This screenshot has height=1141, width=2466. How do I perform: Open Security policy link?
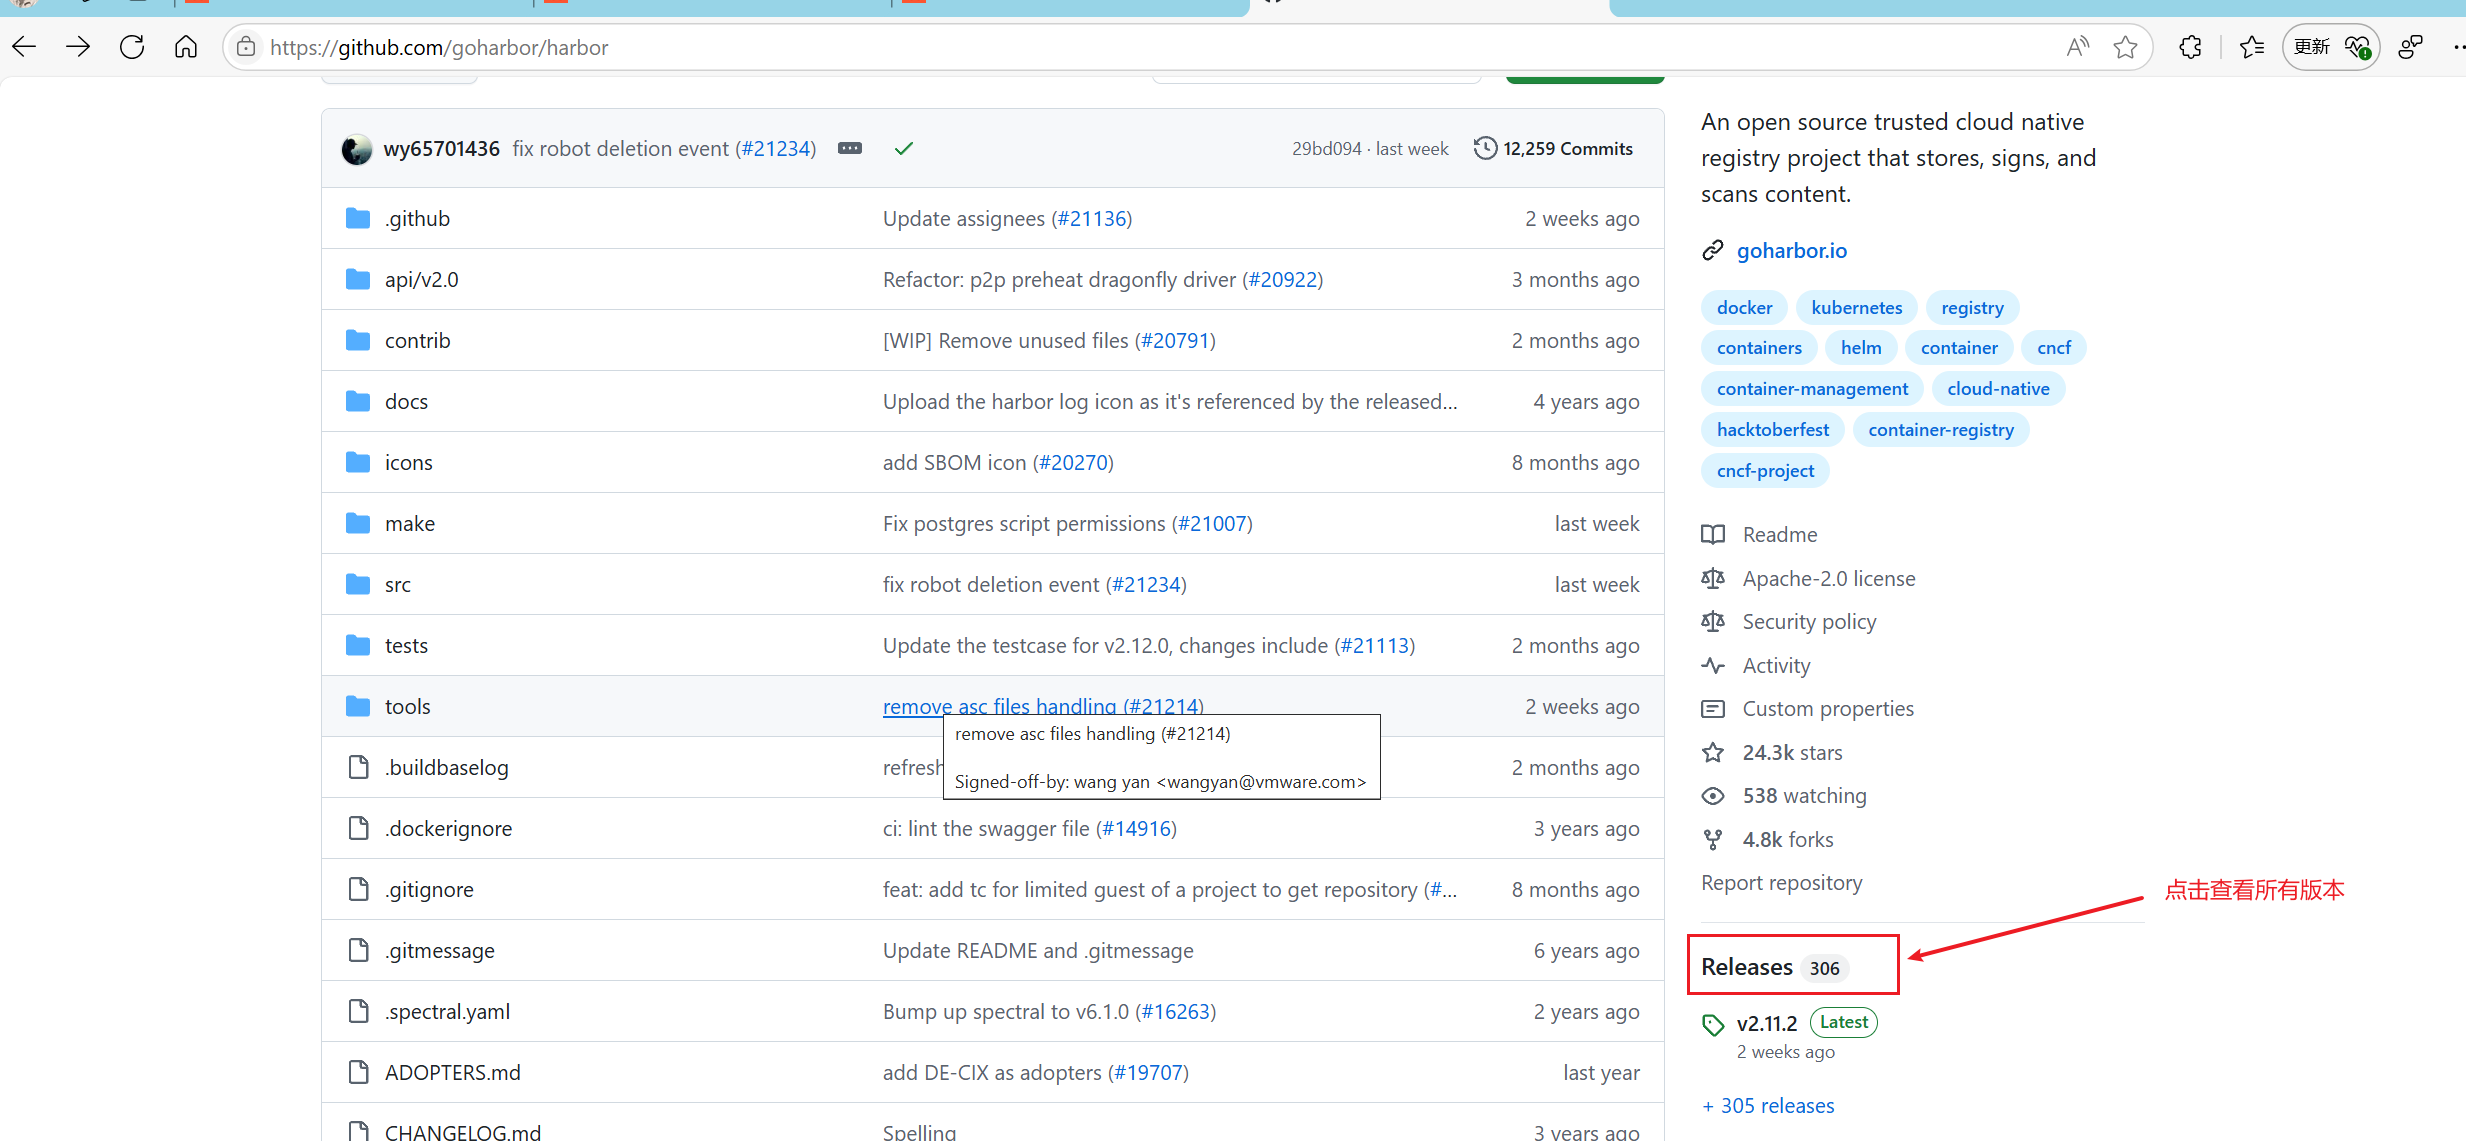(x=1789, y=622)
